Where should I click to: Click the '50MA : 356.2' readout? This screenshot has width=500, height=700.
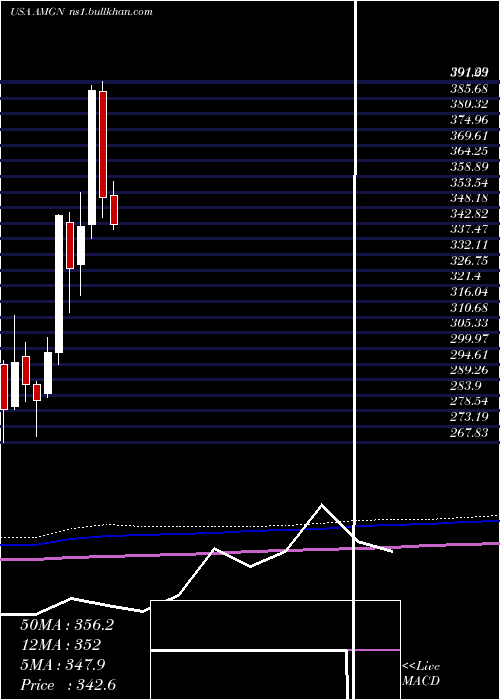[x=67, y=625]
